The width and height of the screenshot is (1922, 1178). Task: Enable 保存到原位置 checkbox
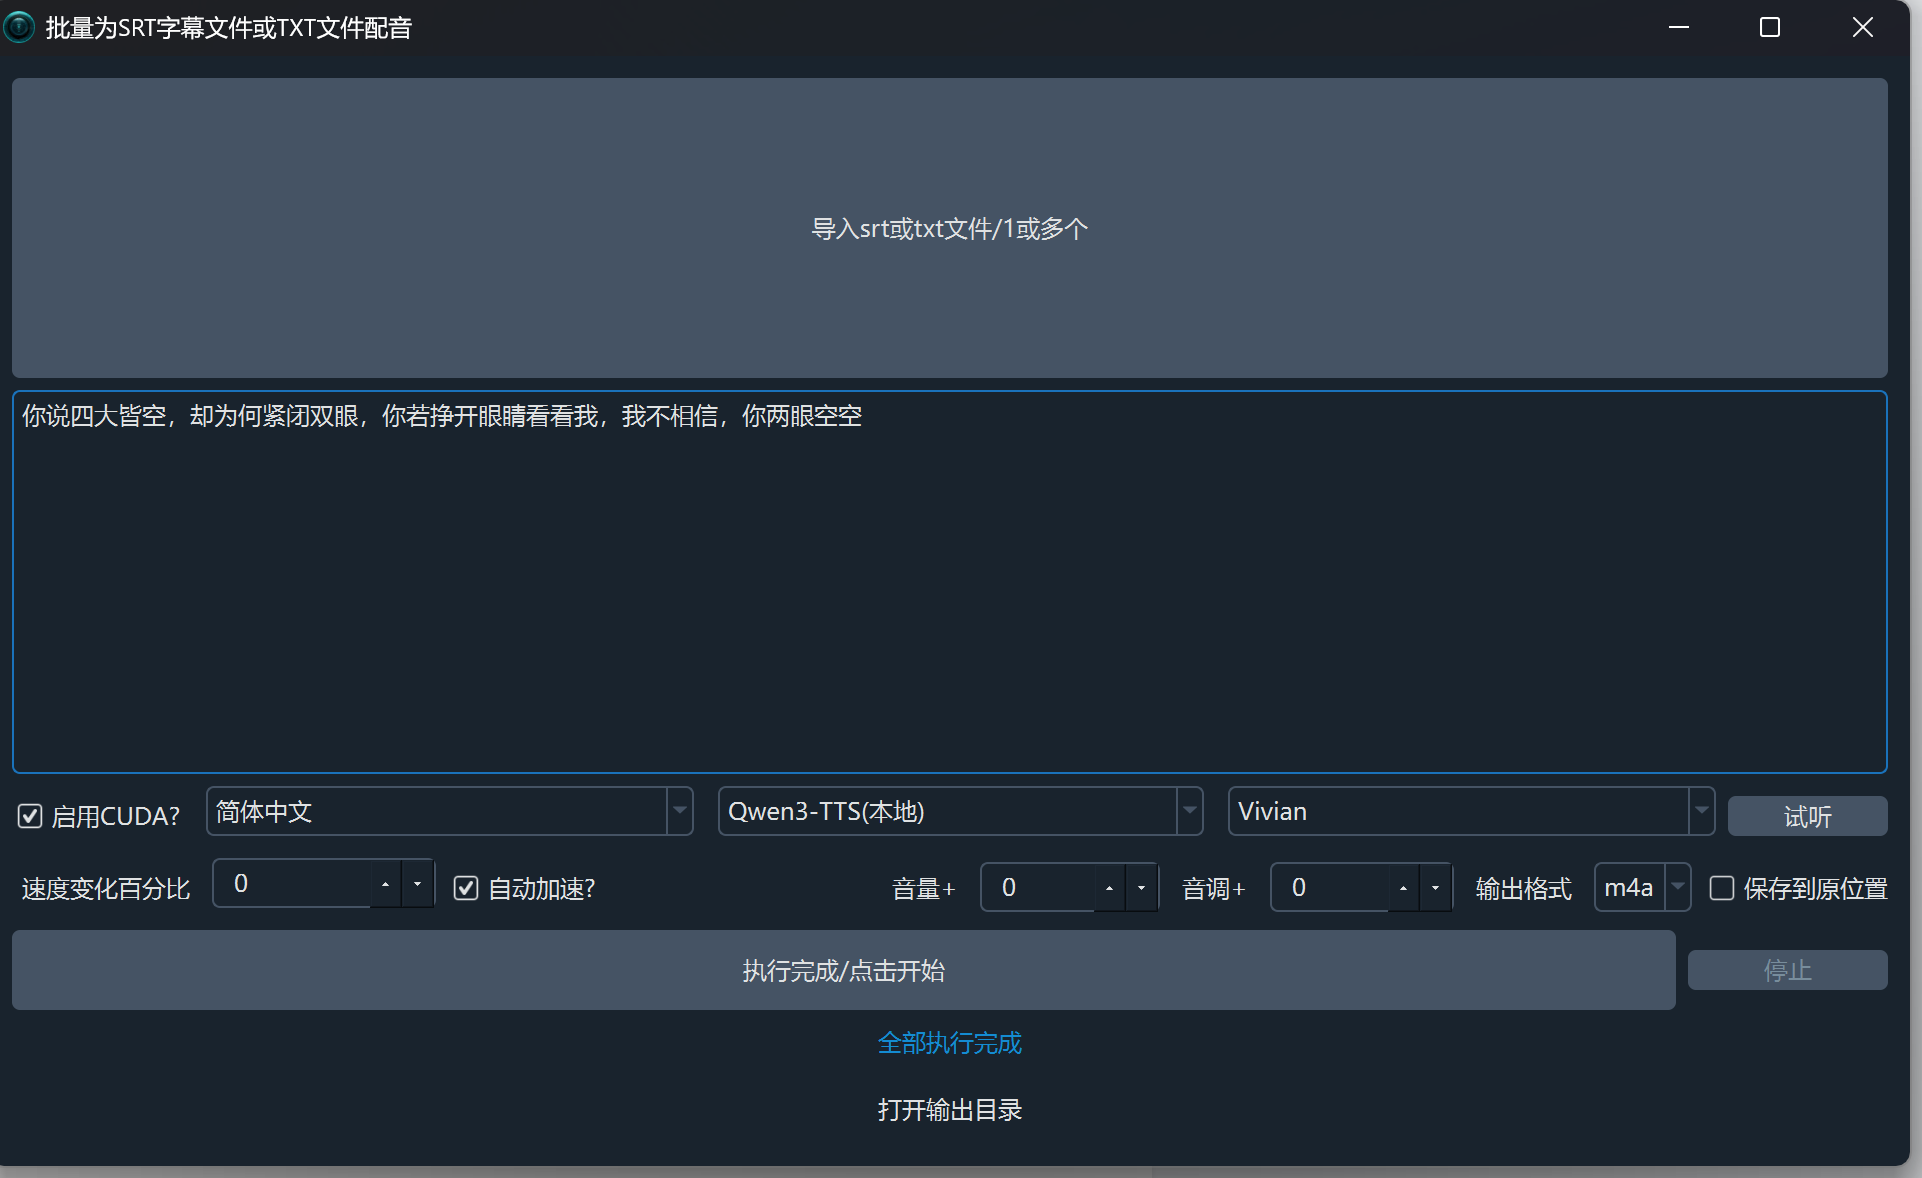(x=1721, y=888)
